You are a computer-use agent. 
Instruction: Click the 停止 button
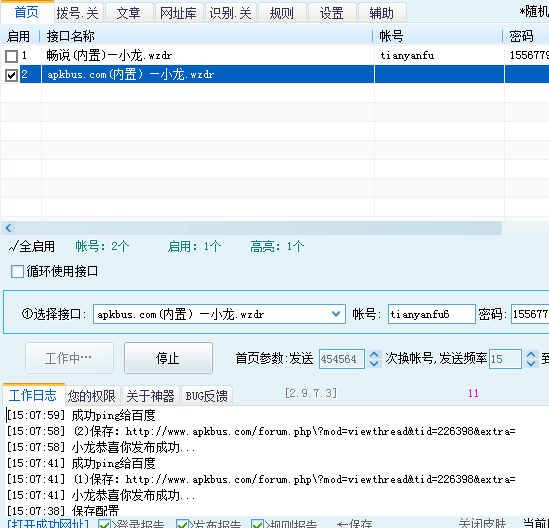[x=168, y=358]
